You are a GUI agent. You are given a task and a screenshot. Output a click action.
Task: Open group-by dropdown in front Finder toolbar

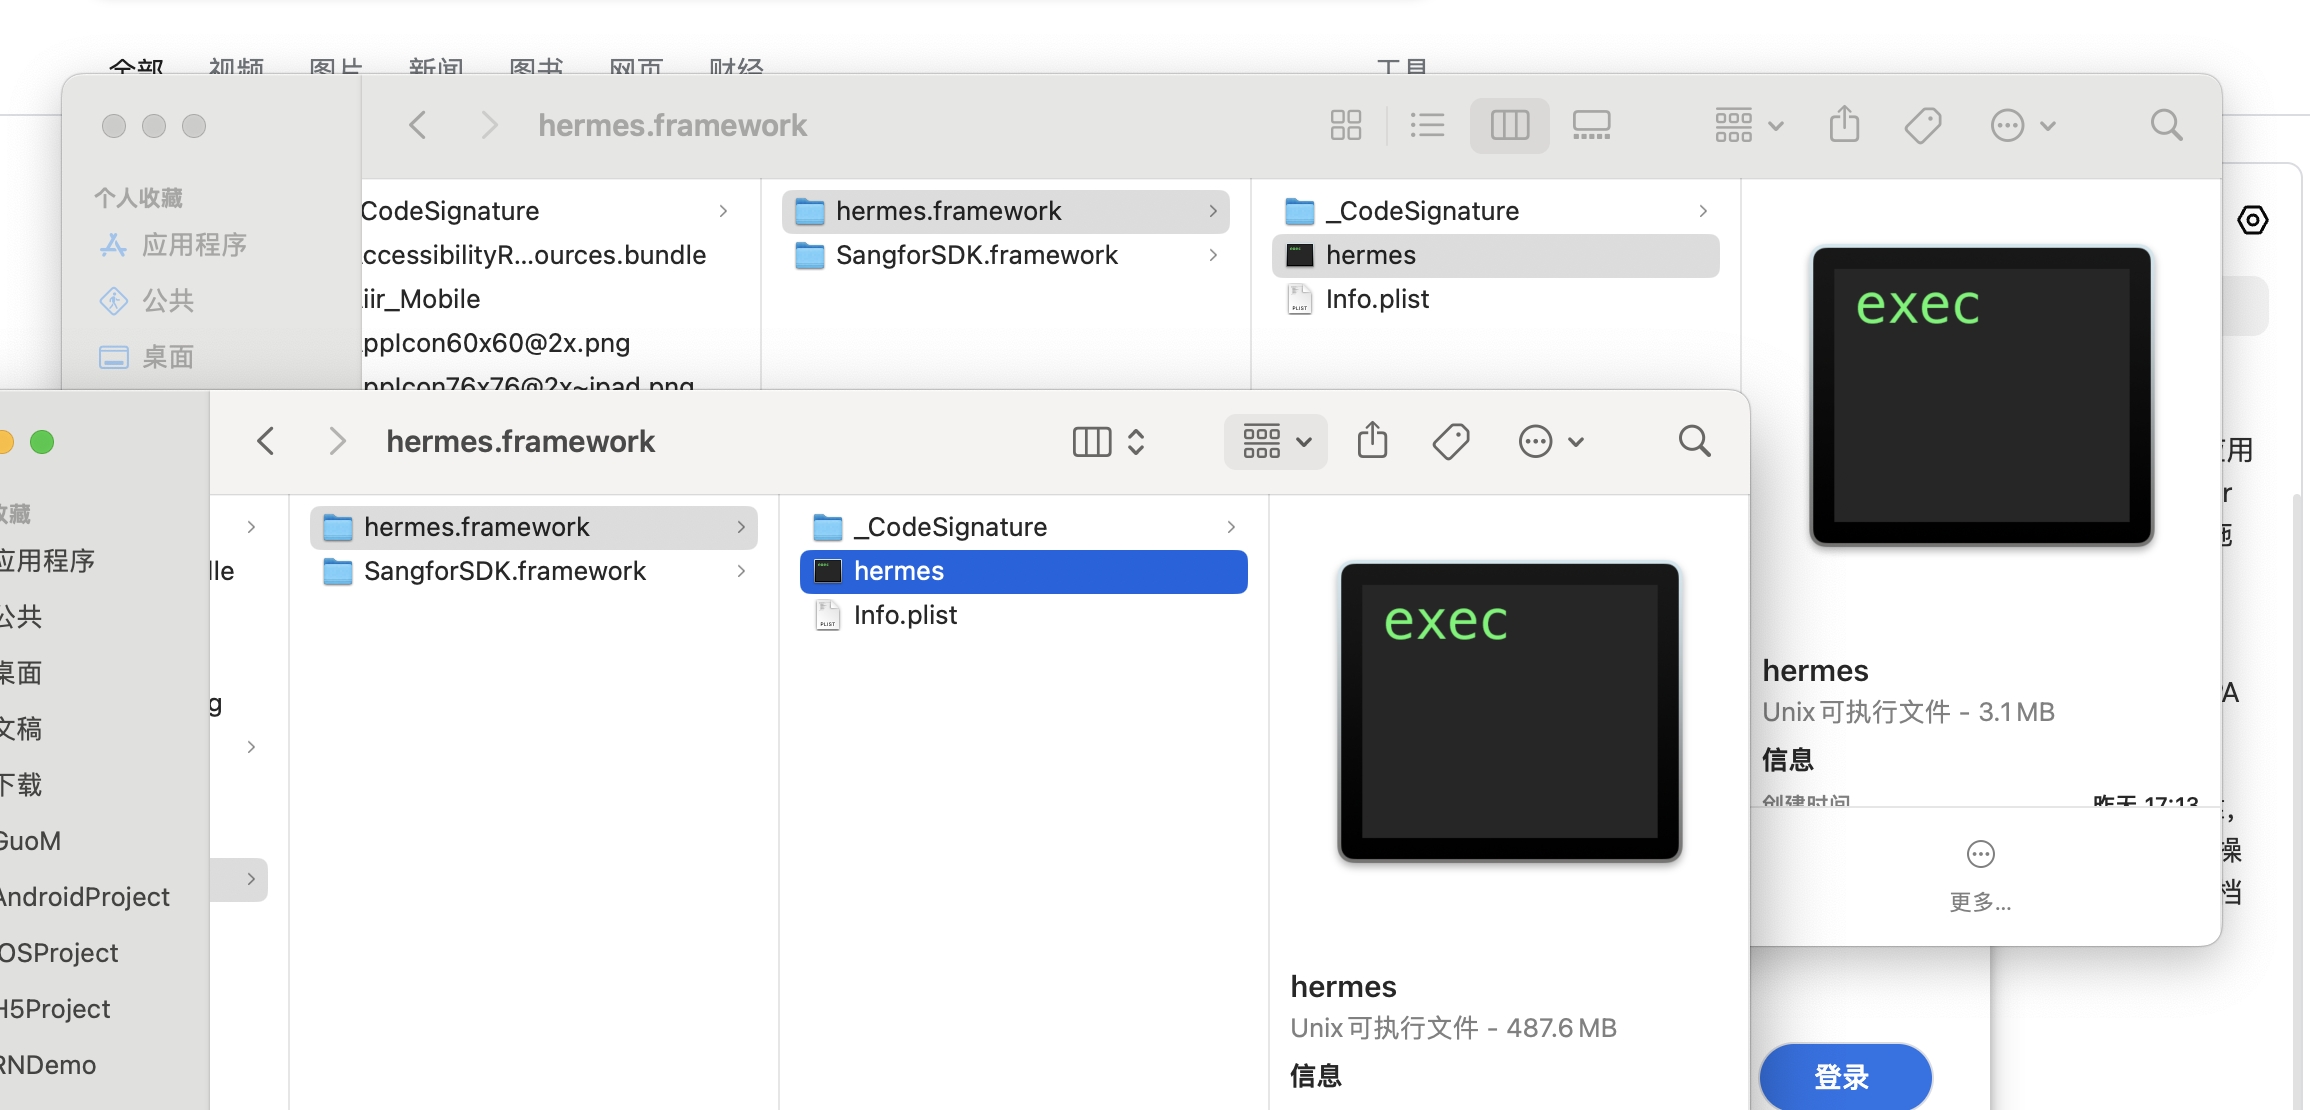point(1276,441)
